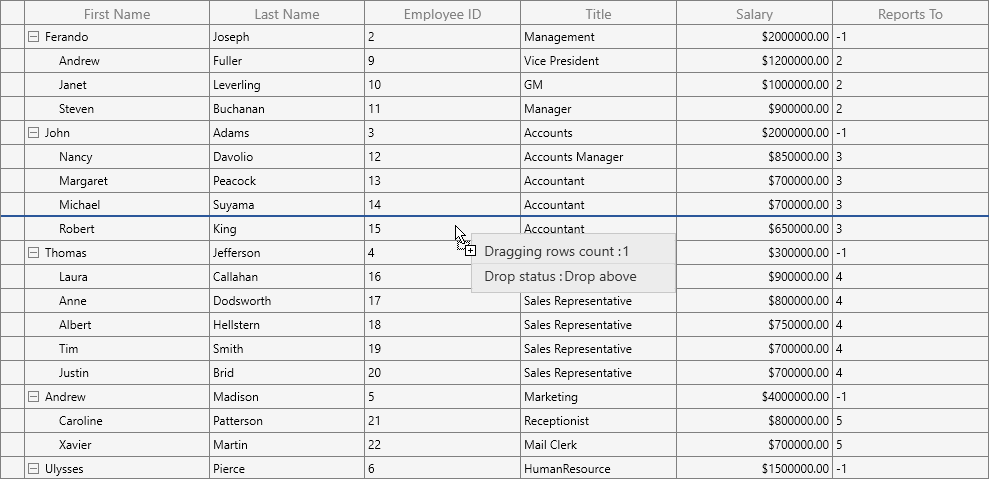The image size is (989, 479).
Task: Click the Employee ID 15 cell
Action: [x=443, y=229]
